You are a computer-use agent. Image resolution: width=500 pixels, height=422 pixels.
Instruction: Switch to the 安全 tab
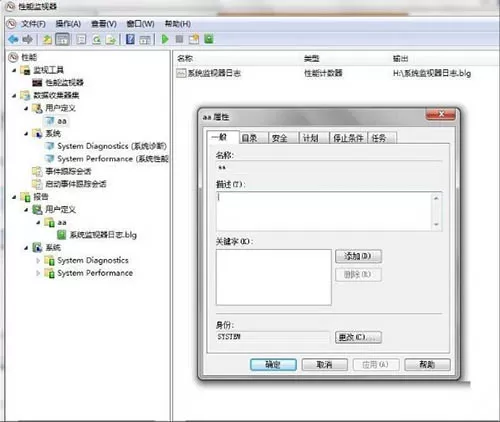click(283, 138)
